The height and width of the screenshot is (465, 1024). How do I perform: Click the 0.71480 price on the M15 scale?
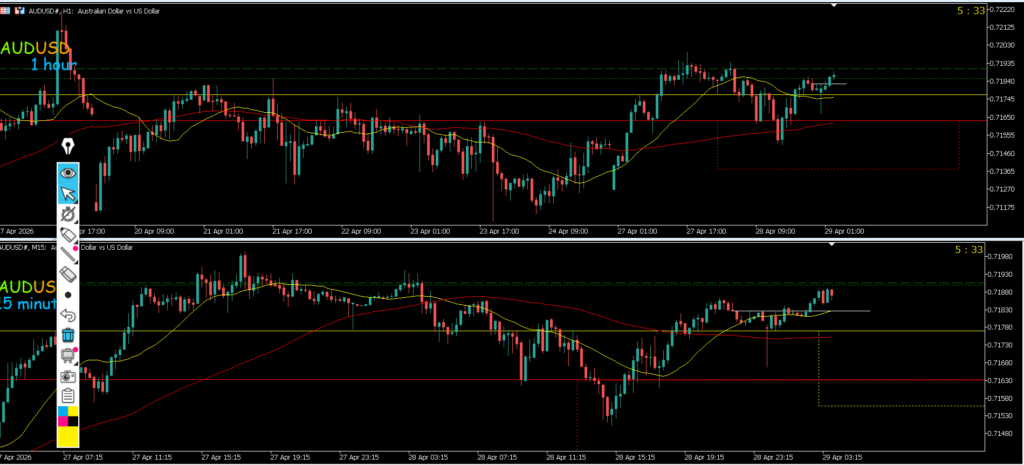click(x=1002, y=433)
